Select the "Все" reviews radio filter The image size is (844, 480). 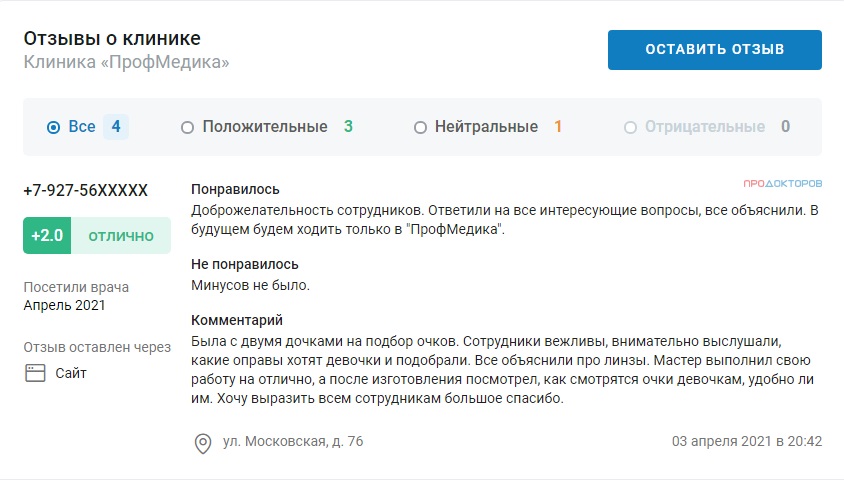54,127
